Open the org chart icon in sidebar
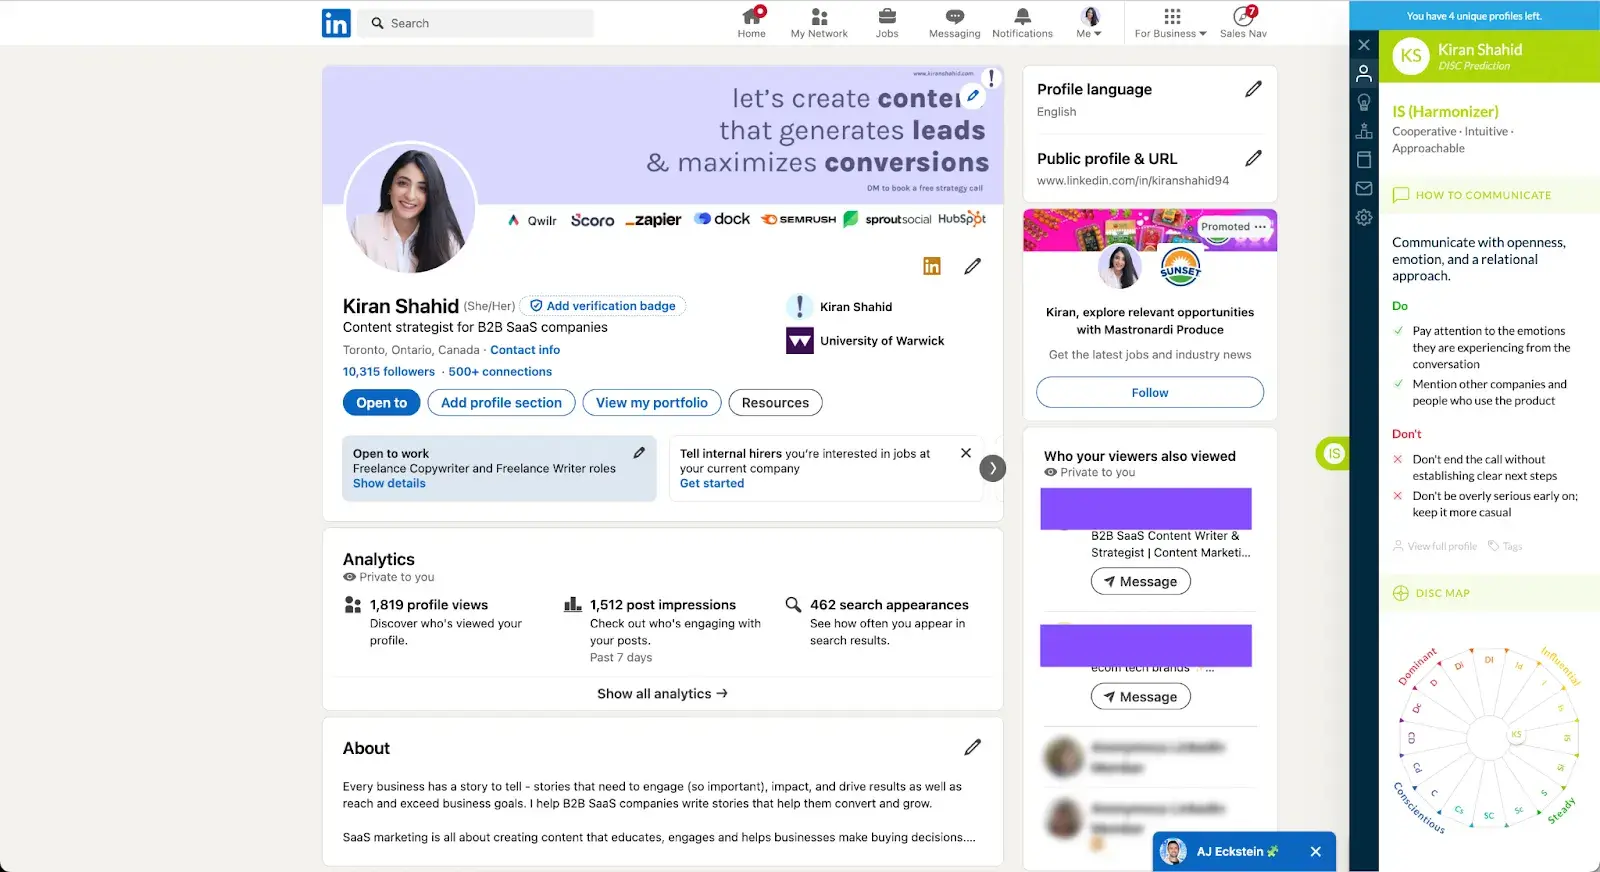 tap(1364, 131)
